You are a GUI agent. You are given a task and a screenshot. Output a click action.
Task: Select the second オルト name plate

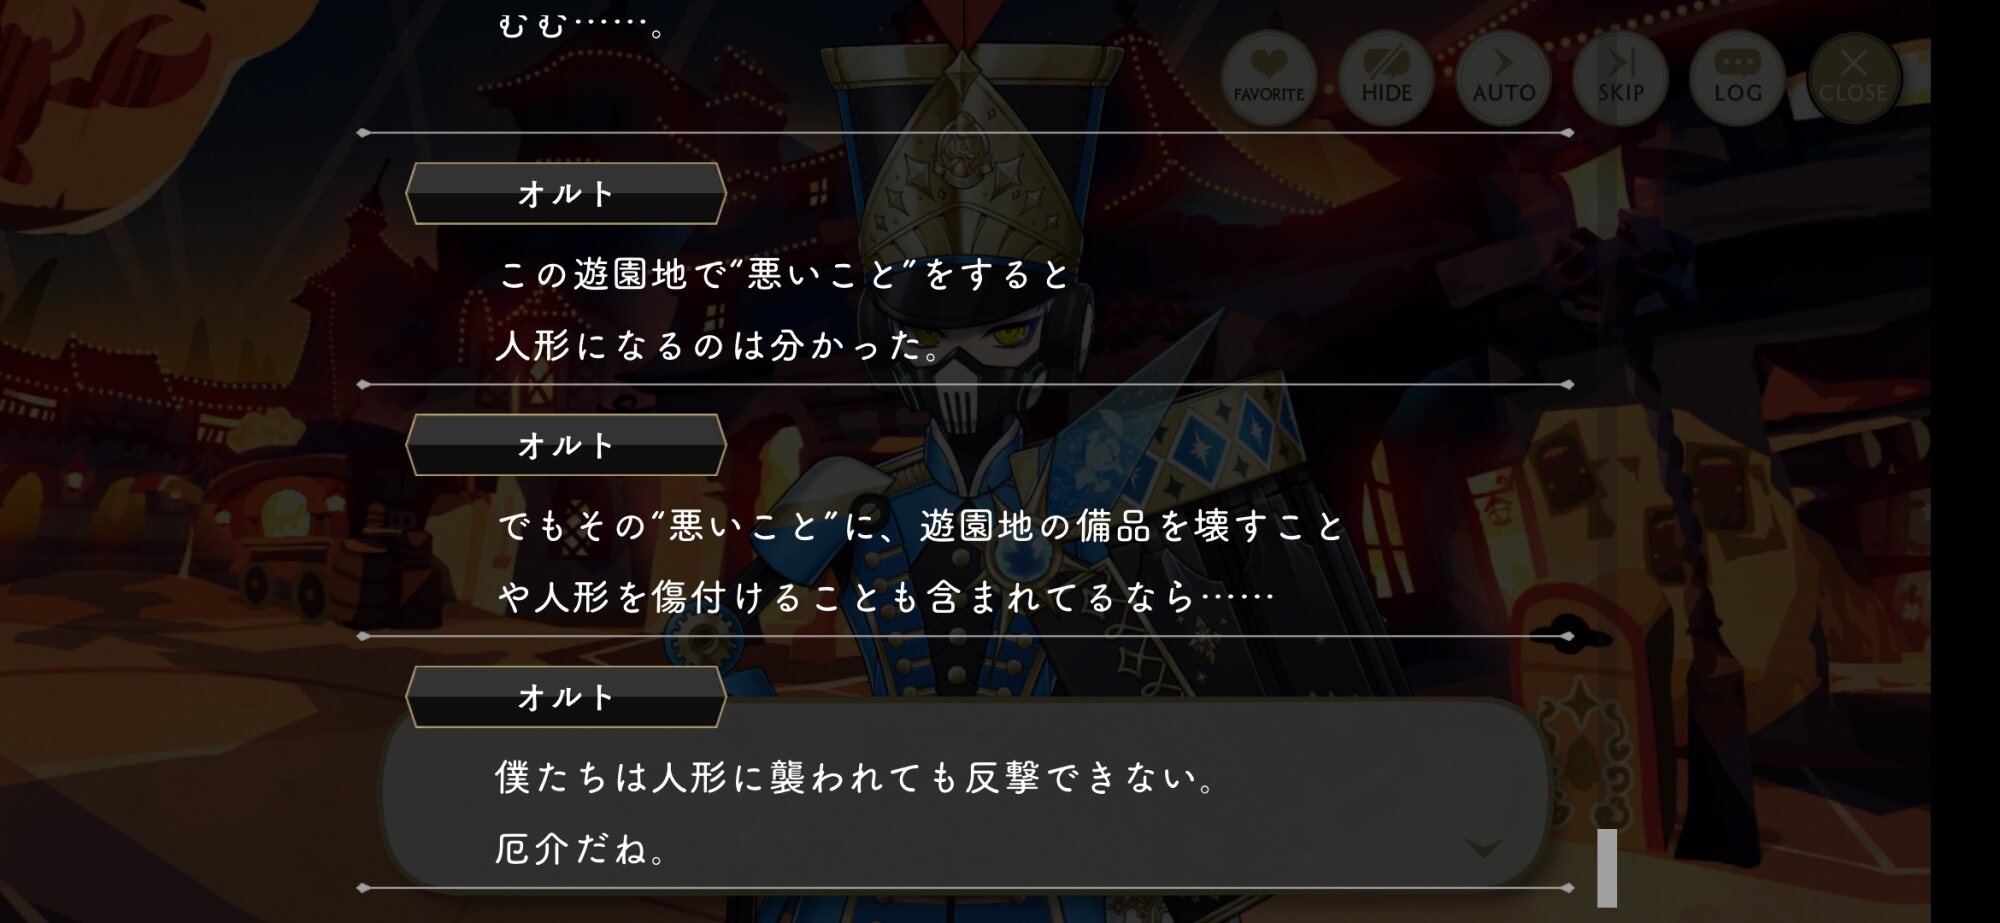pos(565,445)
